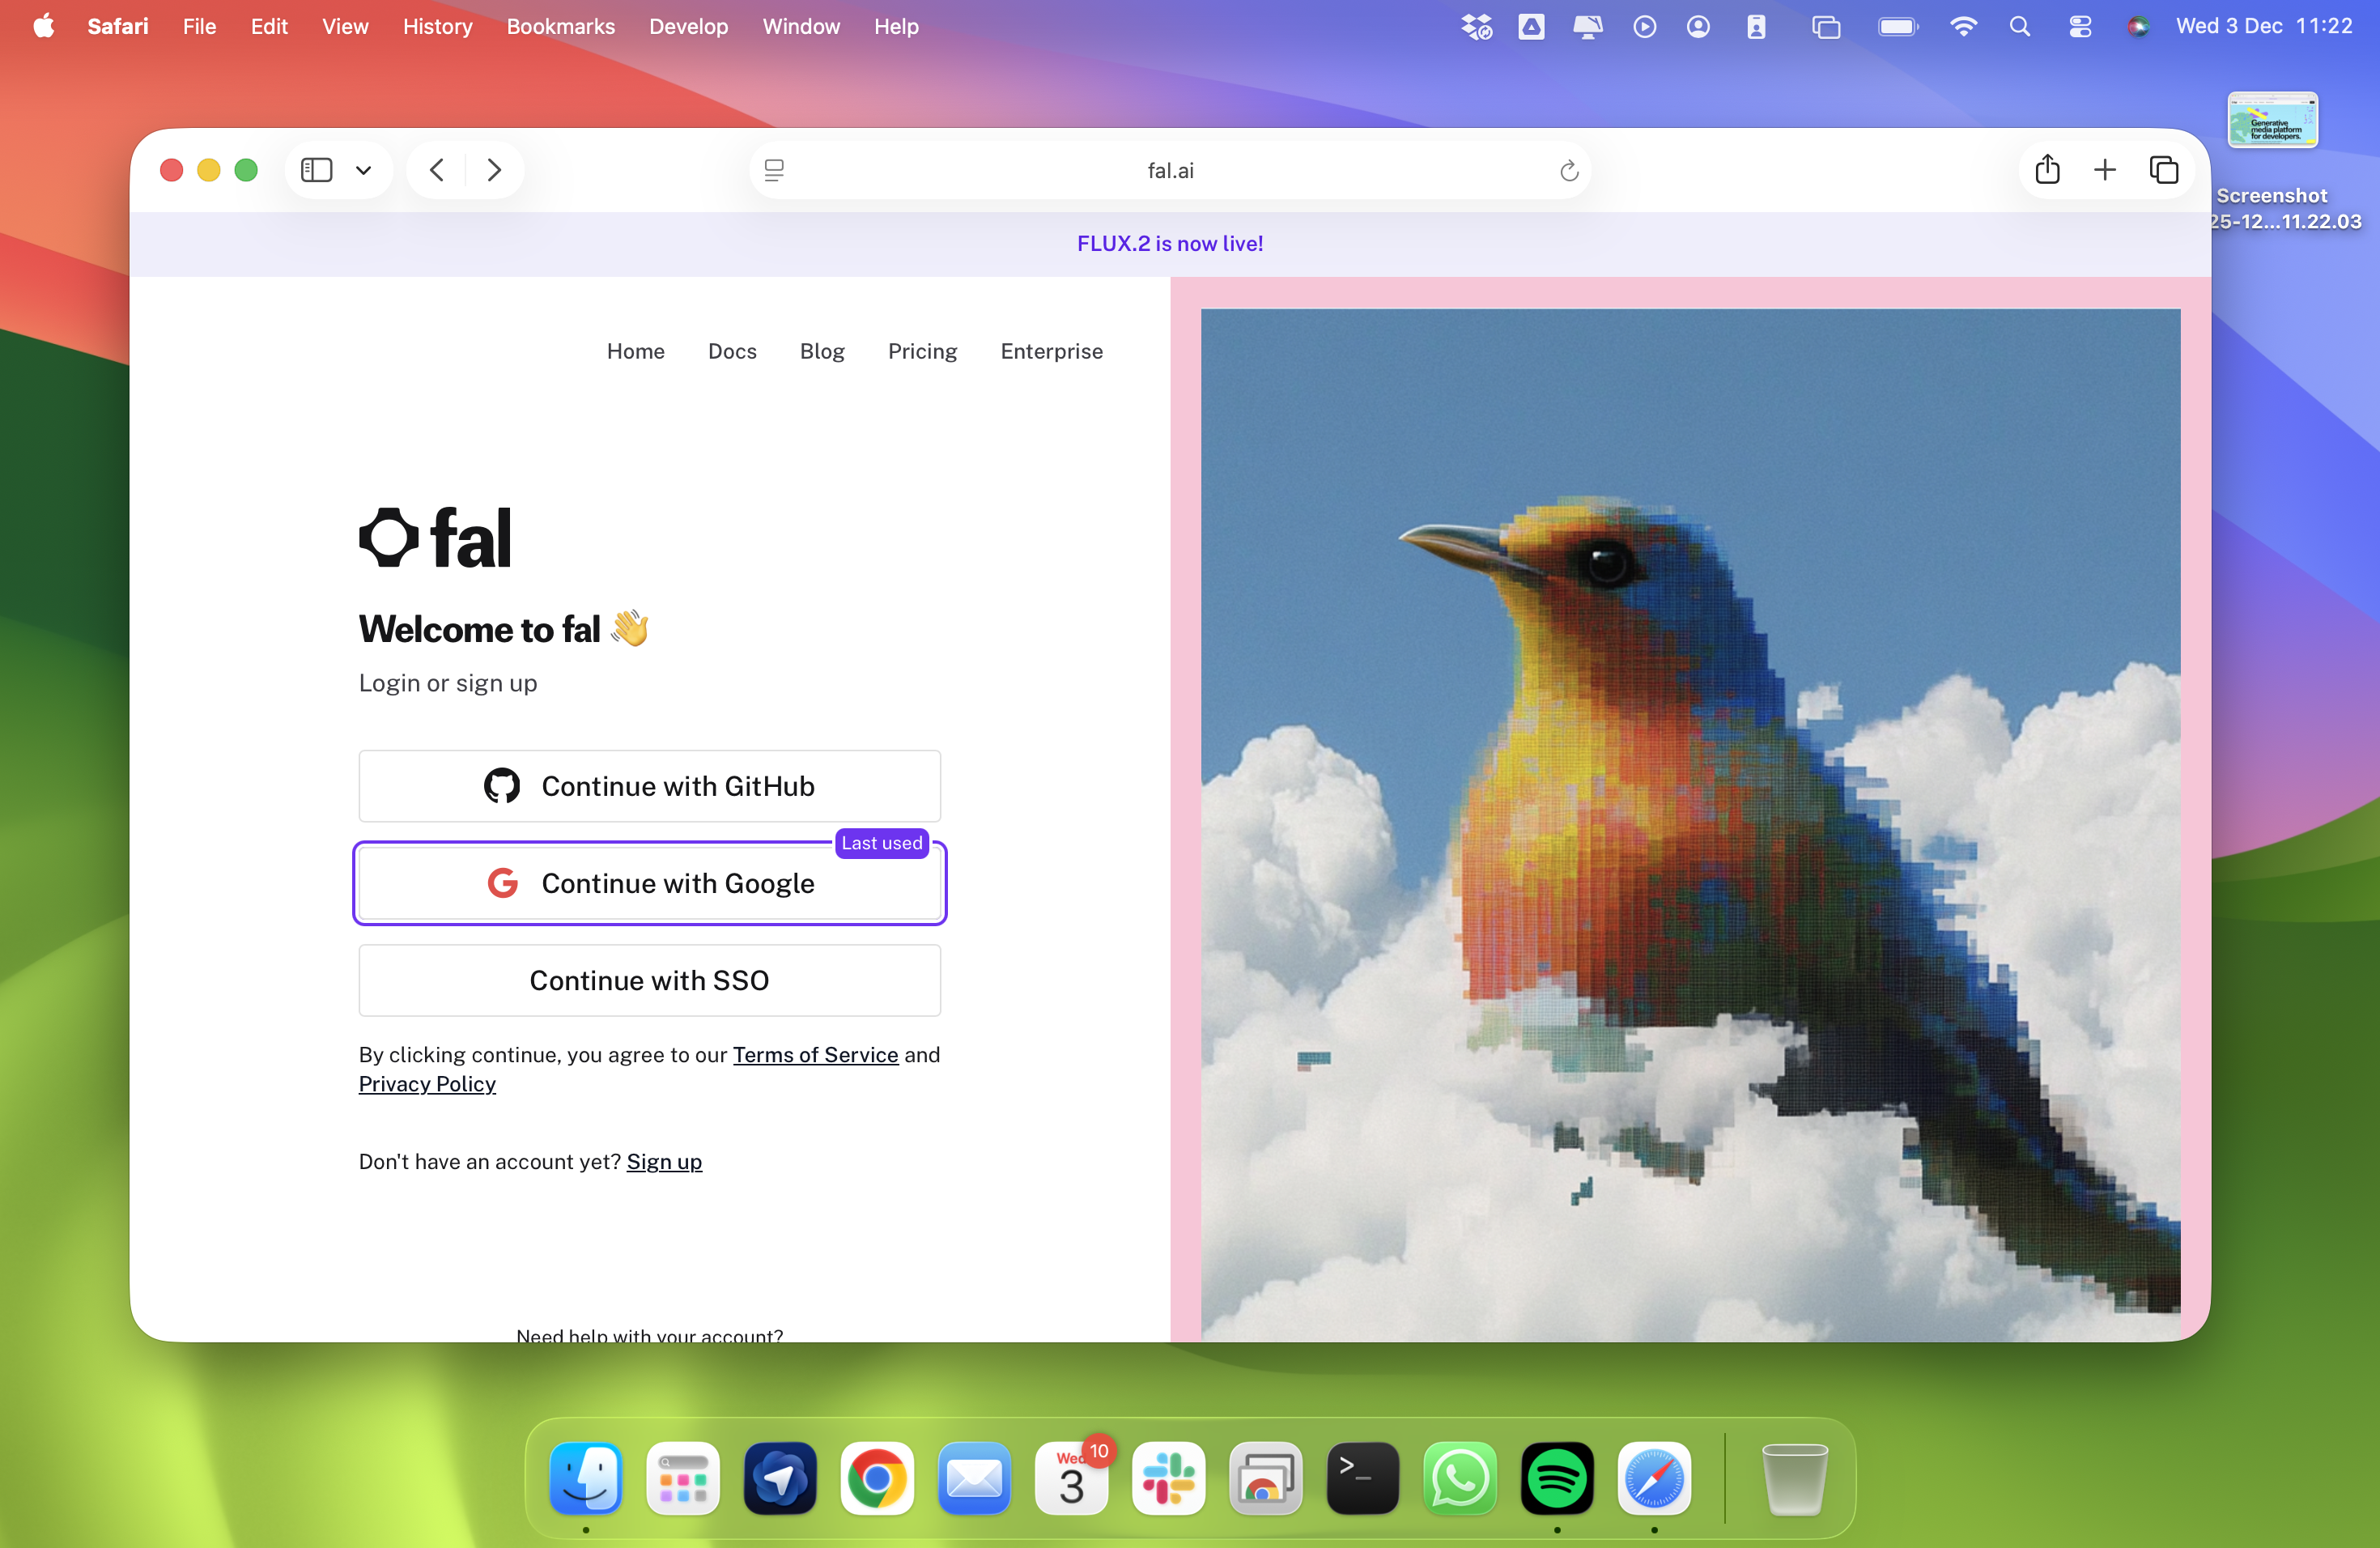Image resolution: width=2380 pixels, height=1548 pixels.
Task: Open the Window menu
Action: pyautogui.click(x=801, y=26)
